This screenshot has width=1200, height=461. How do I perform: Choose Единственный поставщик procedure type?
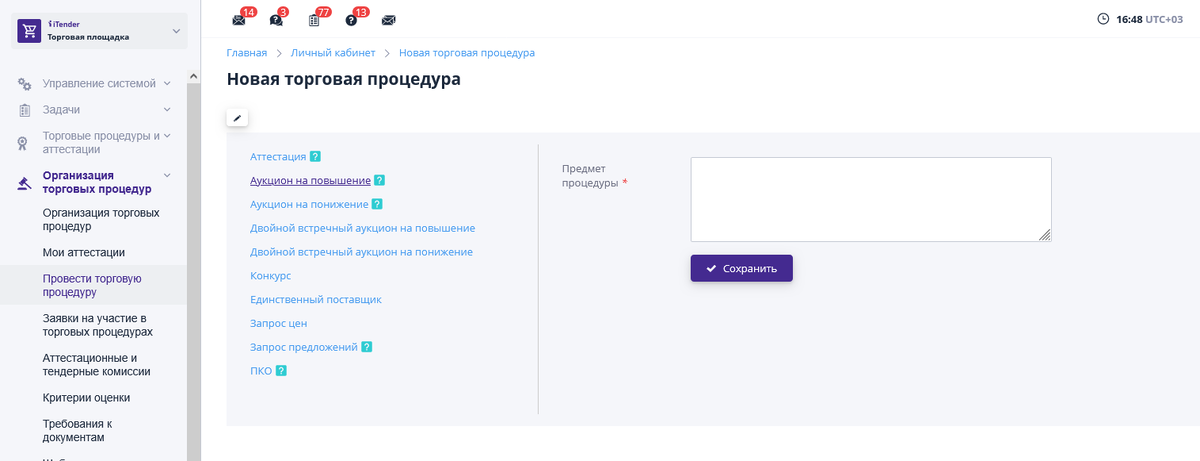(x=316, y=299)
